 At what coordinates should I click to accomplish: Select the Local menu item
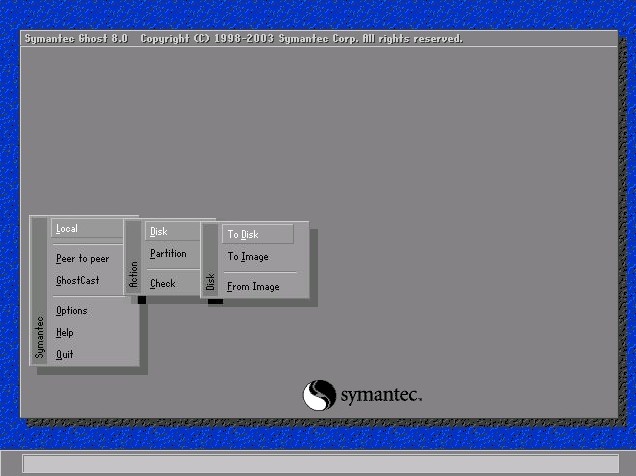pyautogui.click(x=87, y=228)
